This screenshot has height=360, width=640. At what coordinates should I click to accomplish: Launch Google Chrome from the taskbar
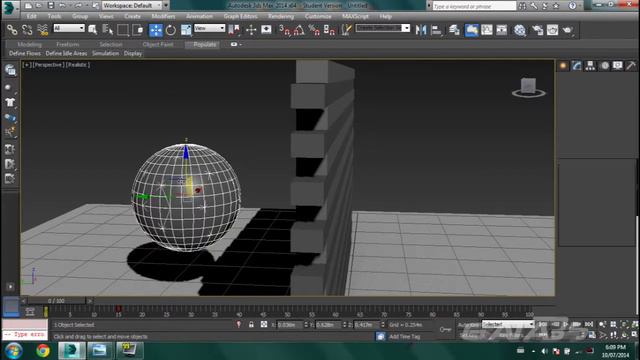point(43,351)
